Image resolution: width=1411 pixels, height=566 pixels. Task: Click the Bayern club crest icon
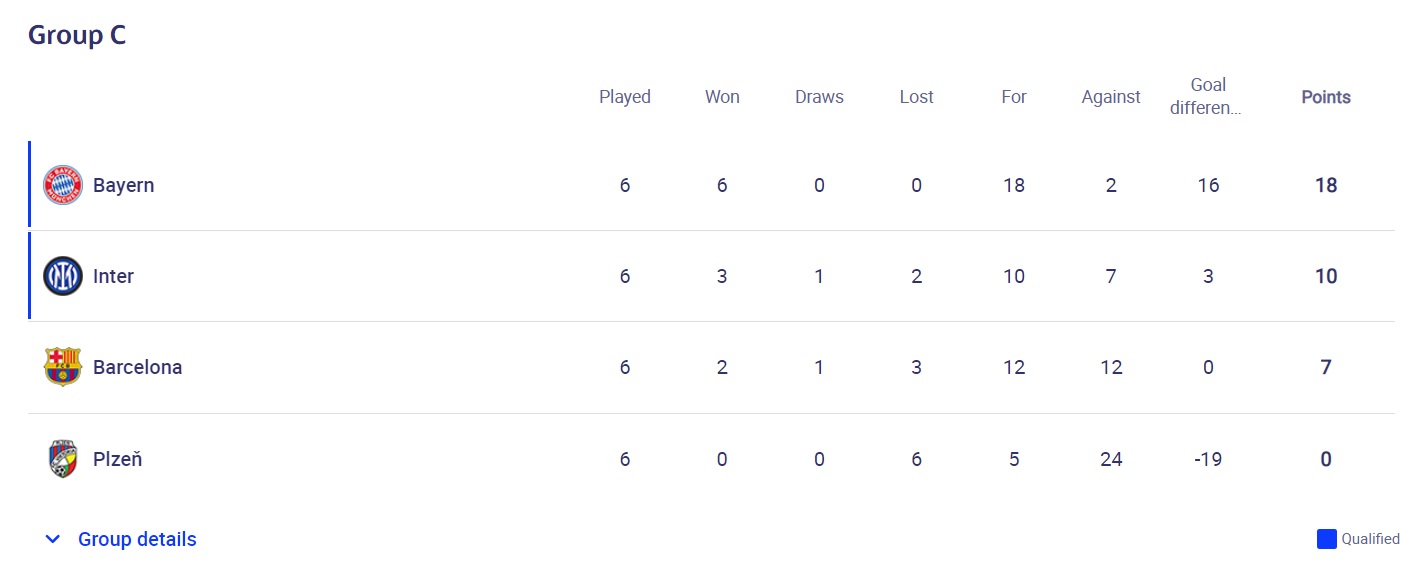(62, 185)
